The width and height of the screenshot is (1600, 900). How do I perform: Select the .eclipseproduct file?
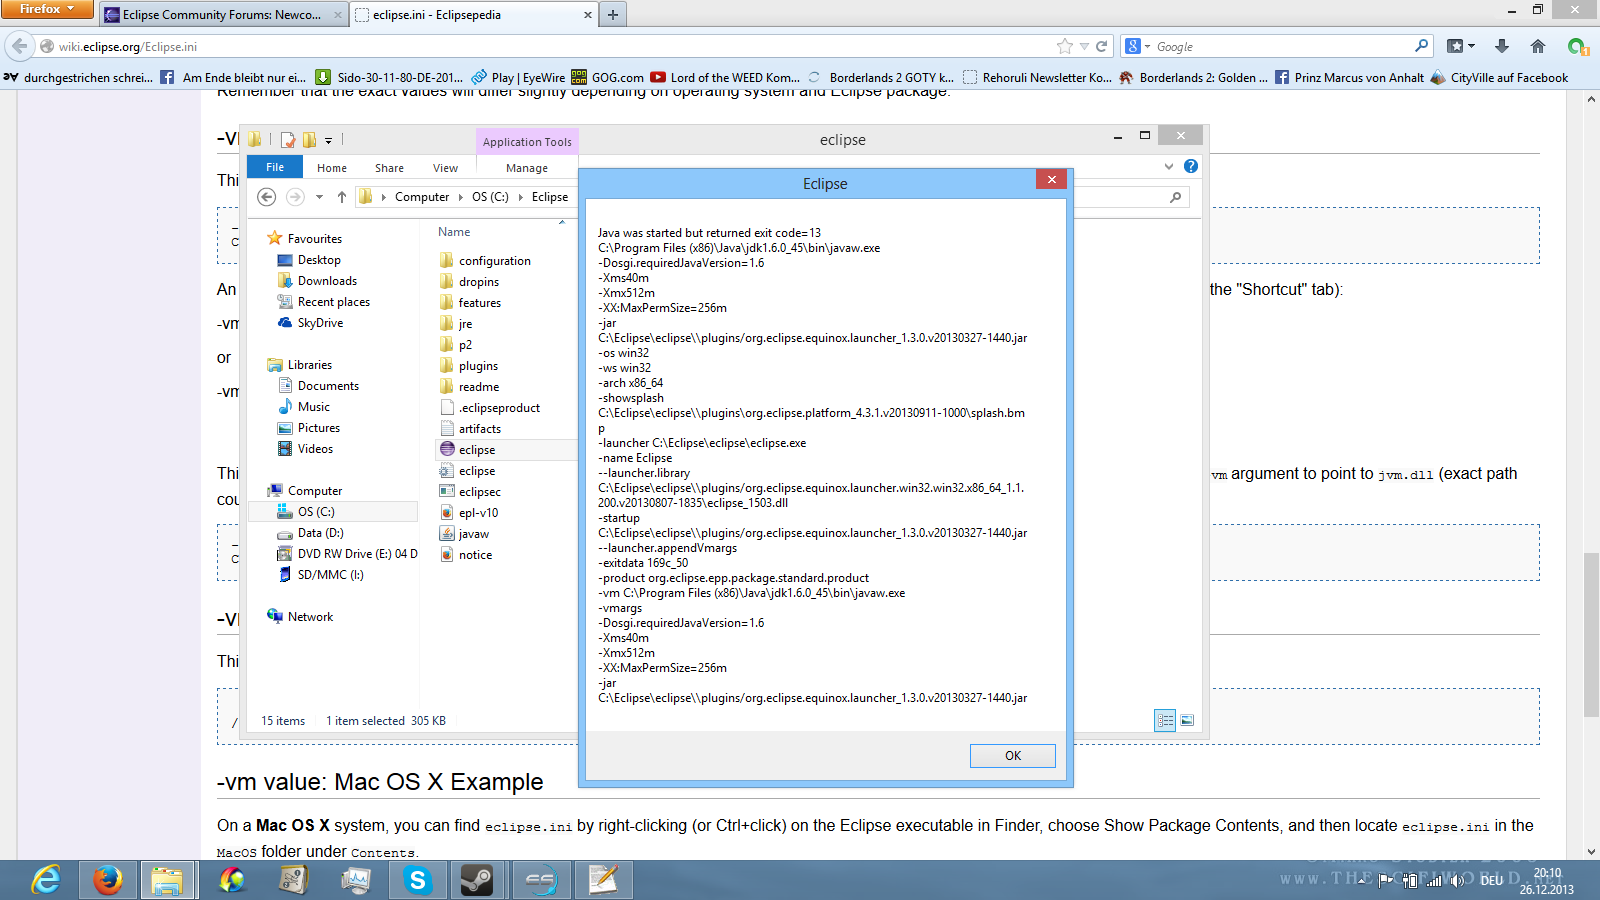(490, 408)
